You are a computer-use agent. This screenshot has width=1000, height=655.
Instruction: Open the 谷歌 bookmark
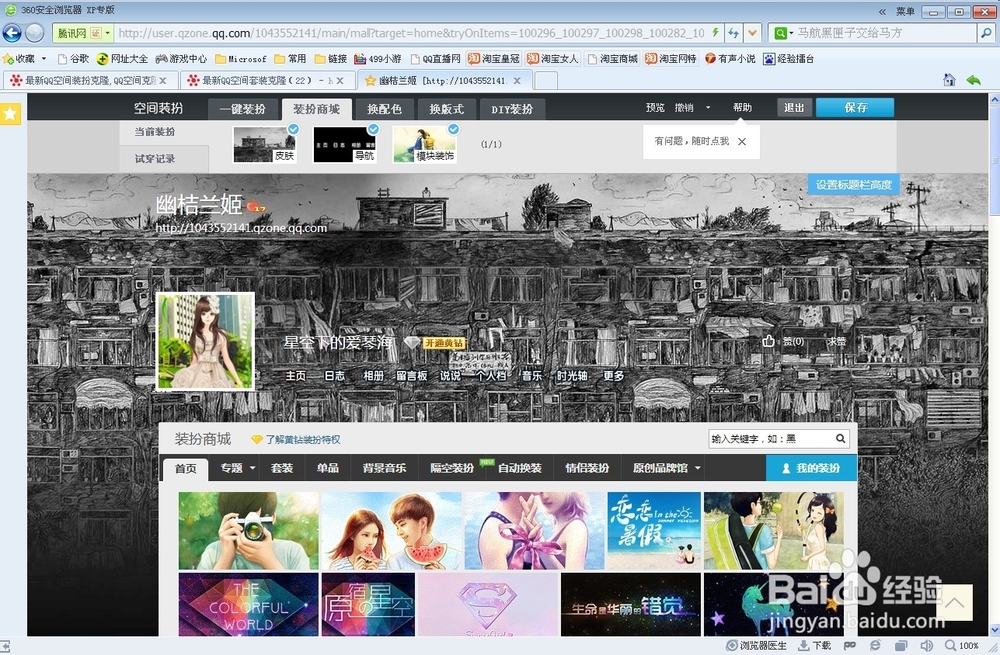(x=73, y=59)
